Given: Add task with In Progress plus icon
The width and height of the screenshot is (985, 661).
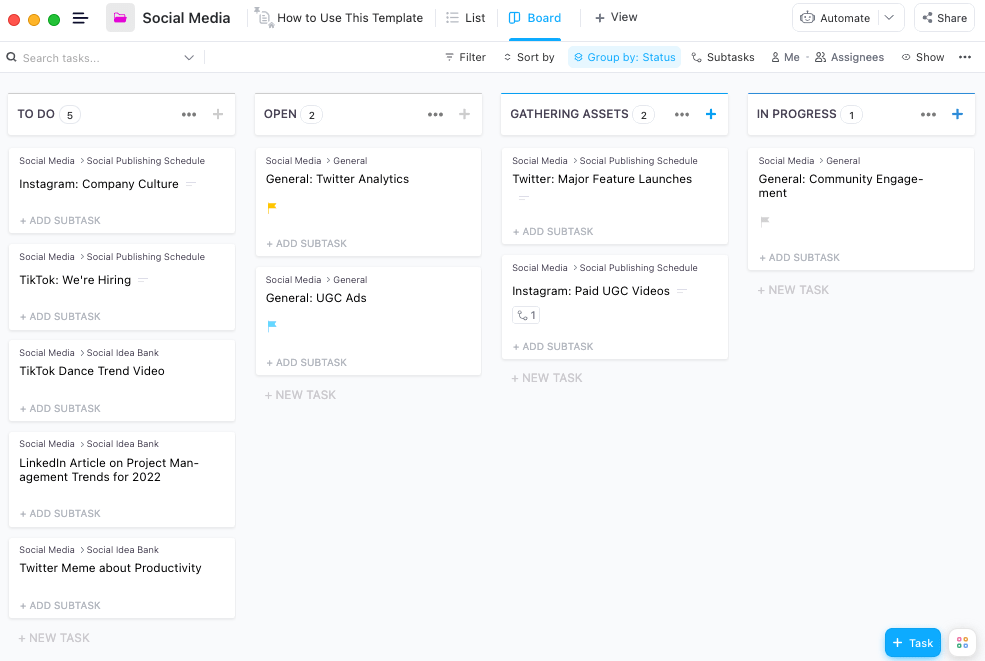Looking at the screenshot, I should pos(957,114).
